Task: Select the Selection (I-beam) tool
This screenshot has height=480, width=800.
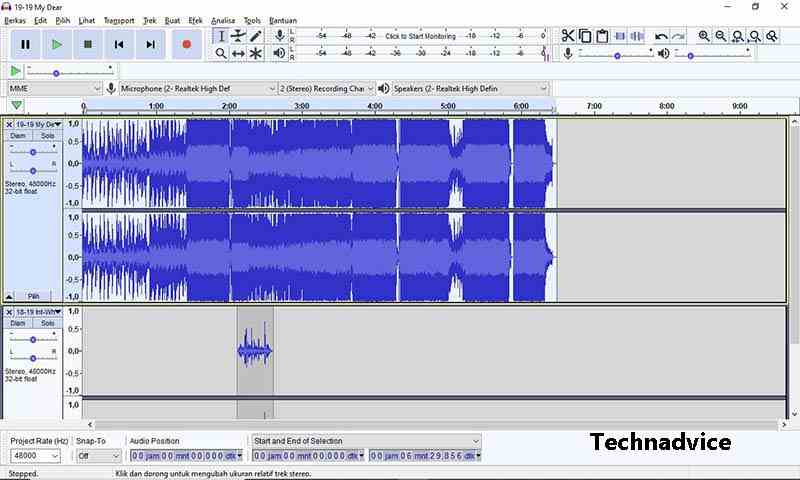Action: [221, 36]
